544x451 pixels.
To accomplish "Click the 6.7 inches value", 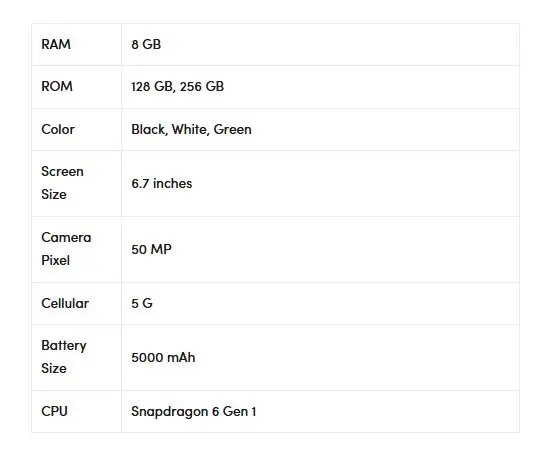I will point(162,184).
